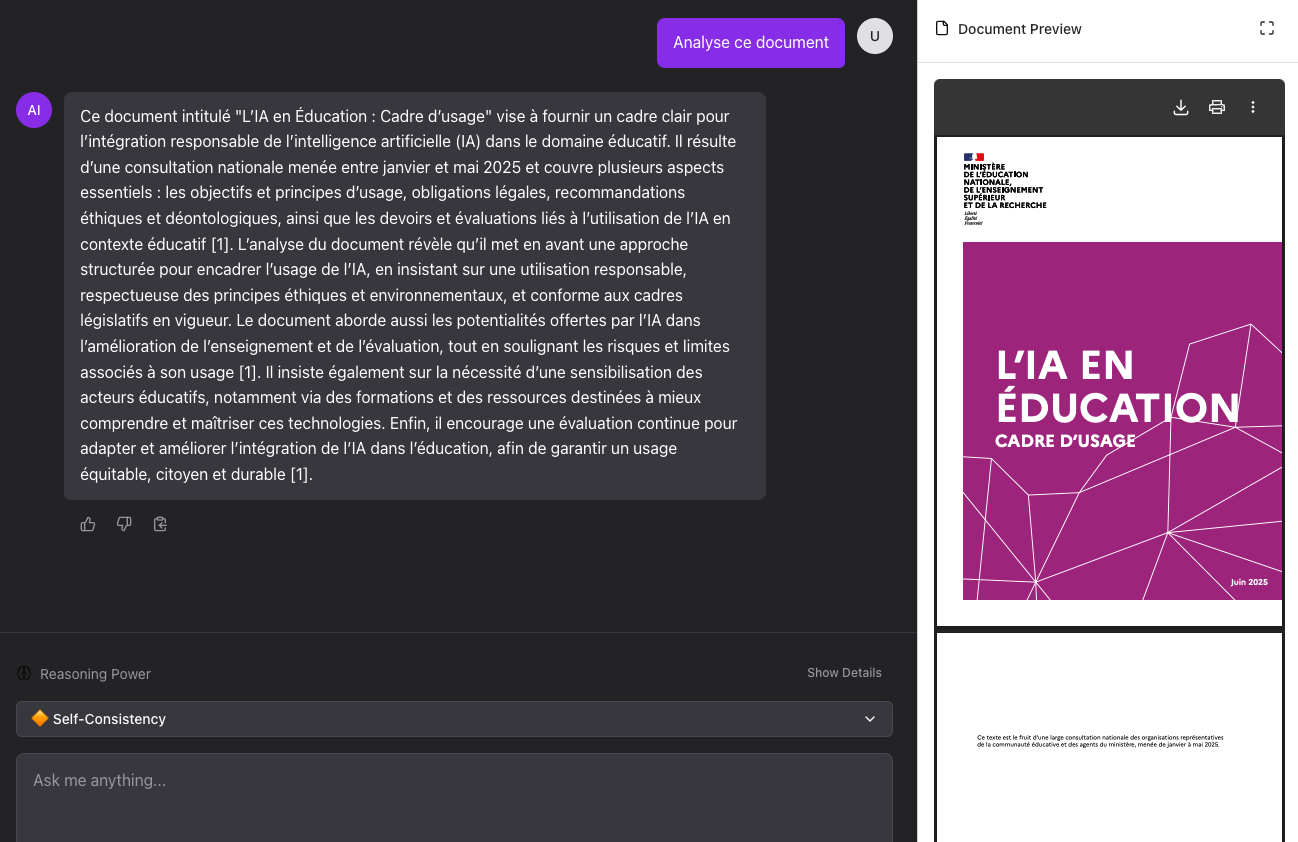The image size is (1298, 842).
Task: Open the Self-Consistency dropdown
Action: (454, 719)
